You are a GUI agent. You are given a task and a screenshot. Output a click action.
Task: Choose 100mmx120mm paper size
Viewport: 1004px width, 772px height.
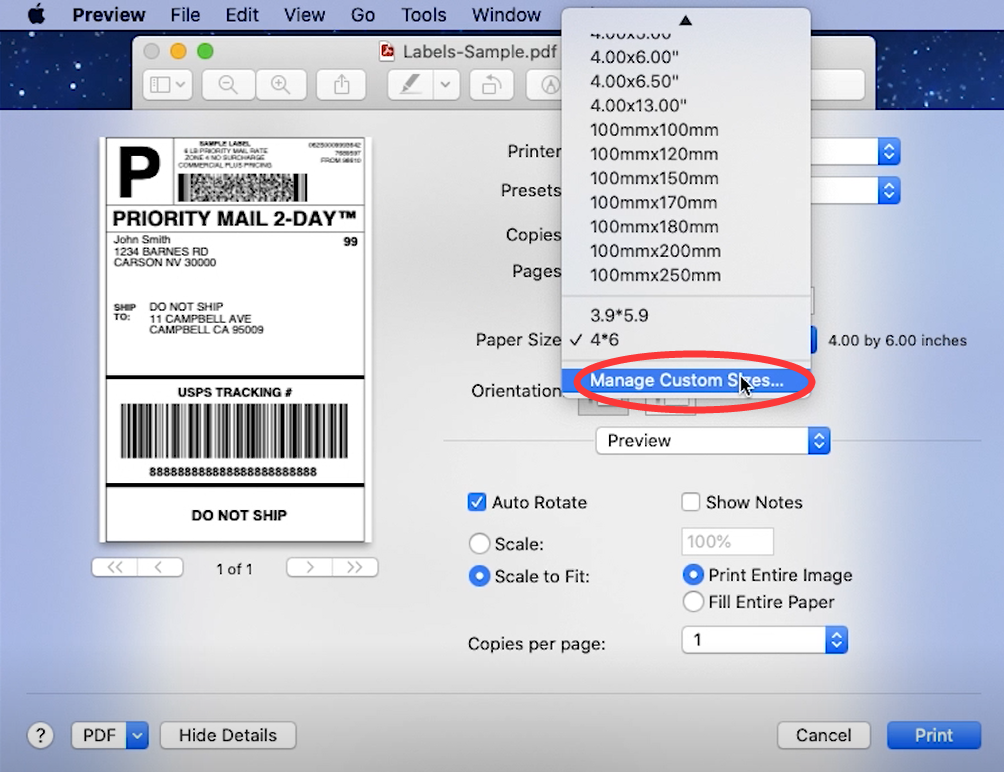pyautogui.click(x=654, y=154)
